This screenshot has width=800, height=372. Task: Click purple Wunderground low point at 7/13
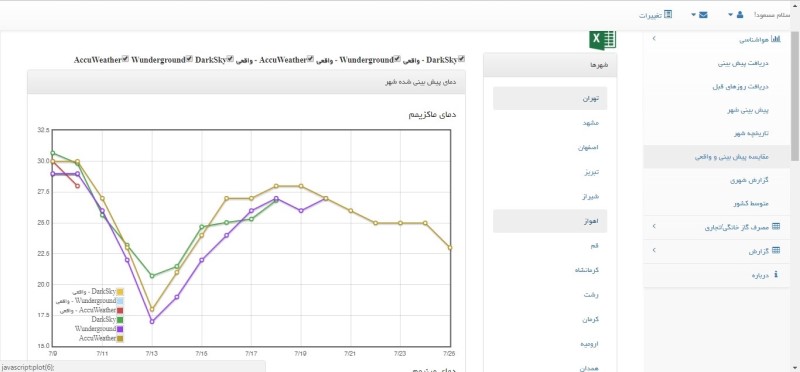(x=152, y=321)
